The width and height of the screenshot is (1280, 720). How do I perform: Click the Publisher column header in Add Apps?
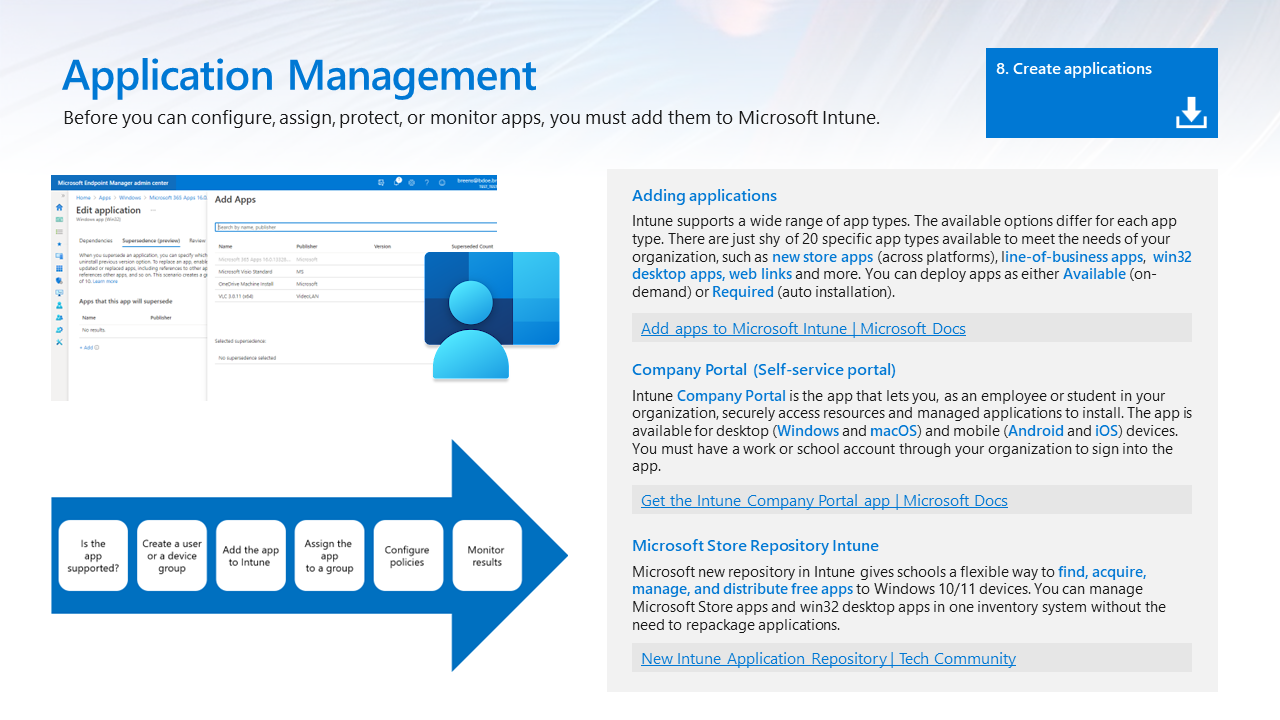pos(306,246)
